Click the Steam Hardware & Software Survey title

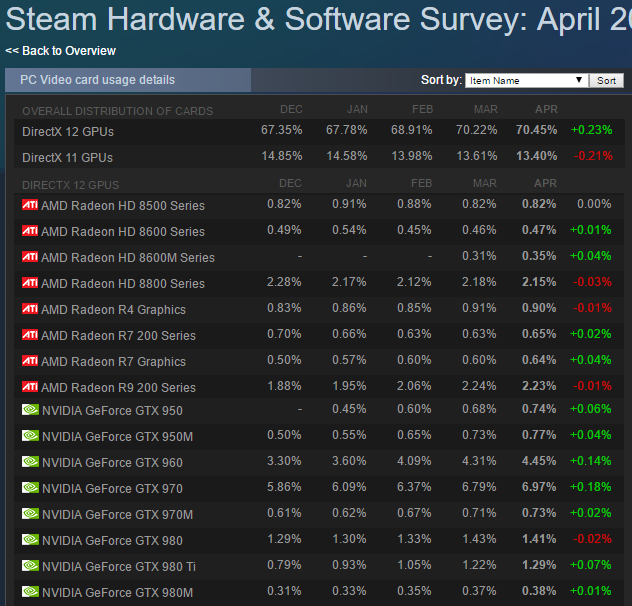318,19
